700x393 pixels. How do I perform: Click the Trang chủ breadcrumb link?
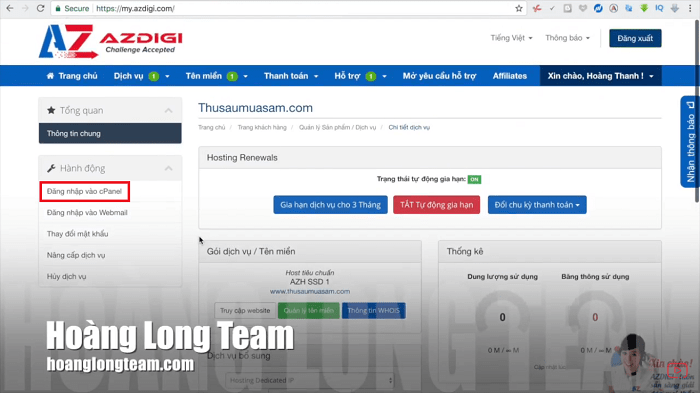(212, 127)
